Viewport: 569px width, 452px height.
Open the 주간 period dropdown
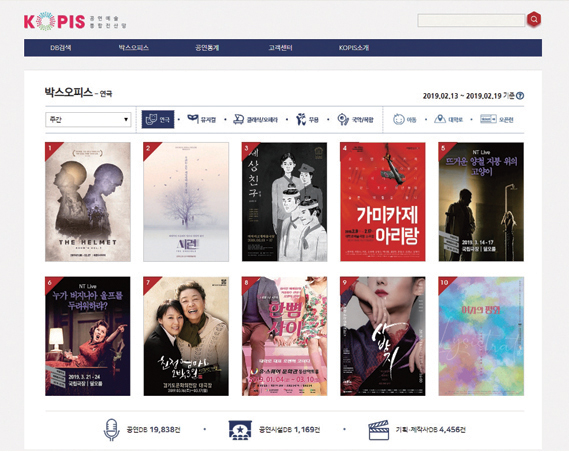pos(88,119)
